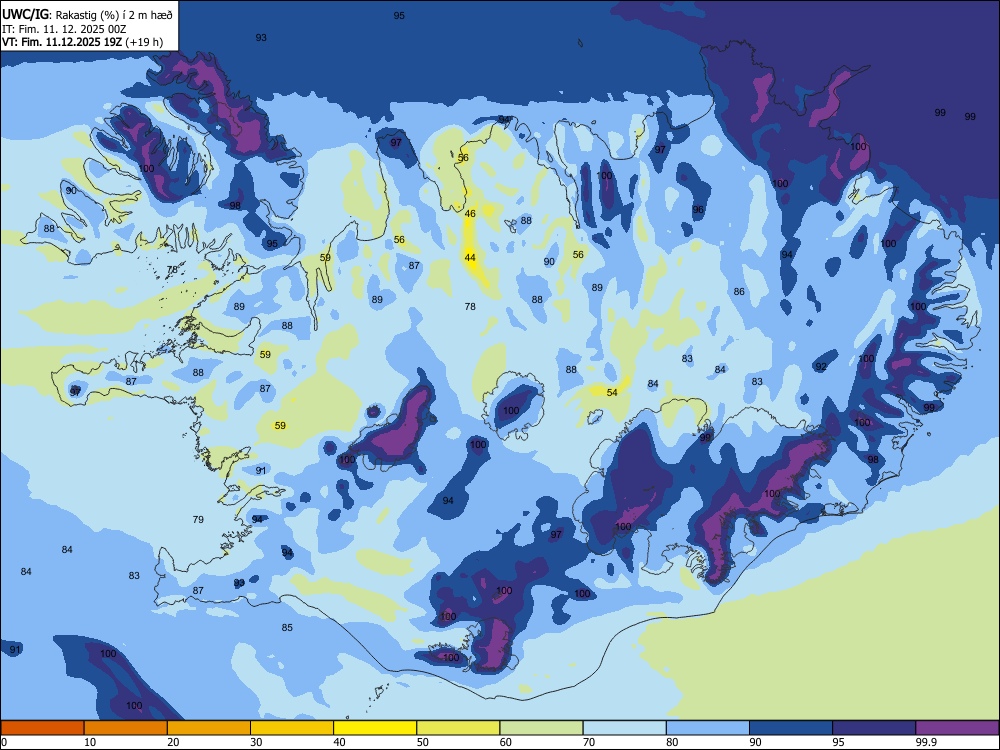Select the 20–30 legend color band
The image size is (1000, 750).
[209, 728]
